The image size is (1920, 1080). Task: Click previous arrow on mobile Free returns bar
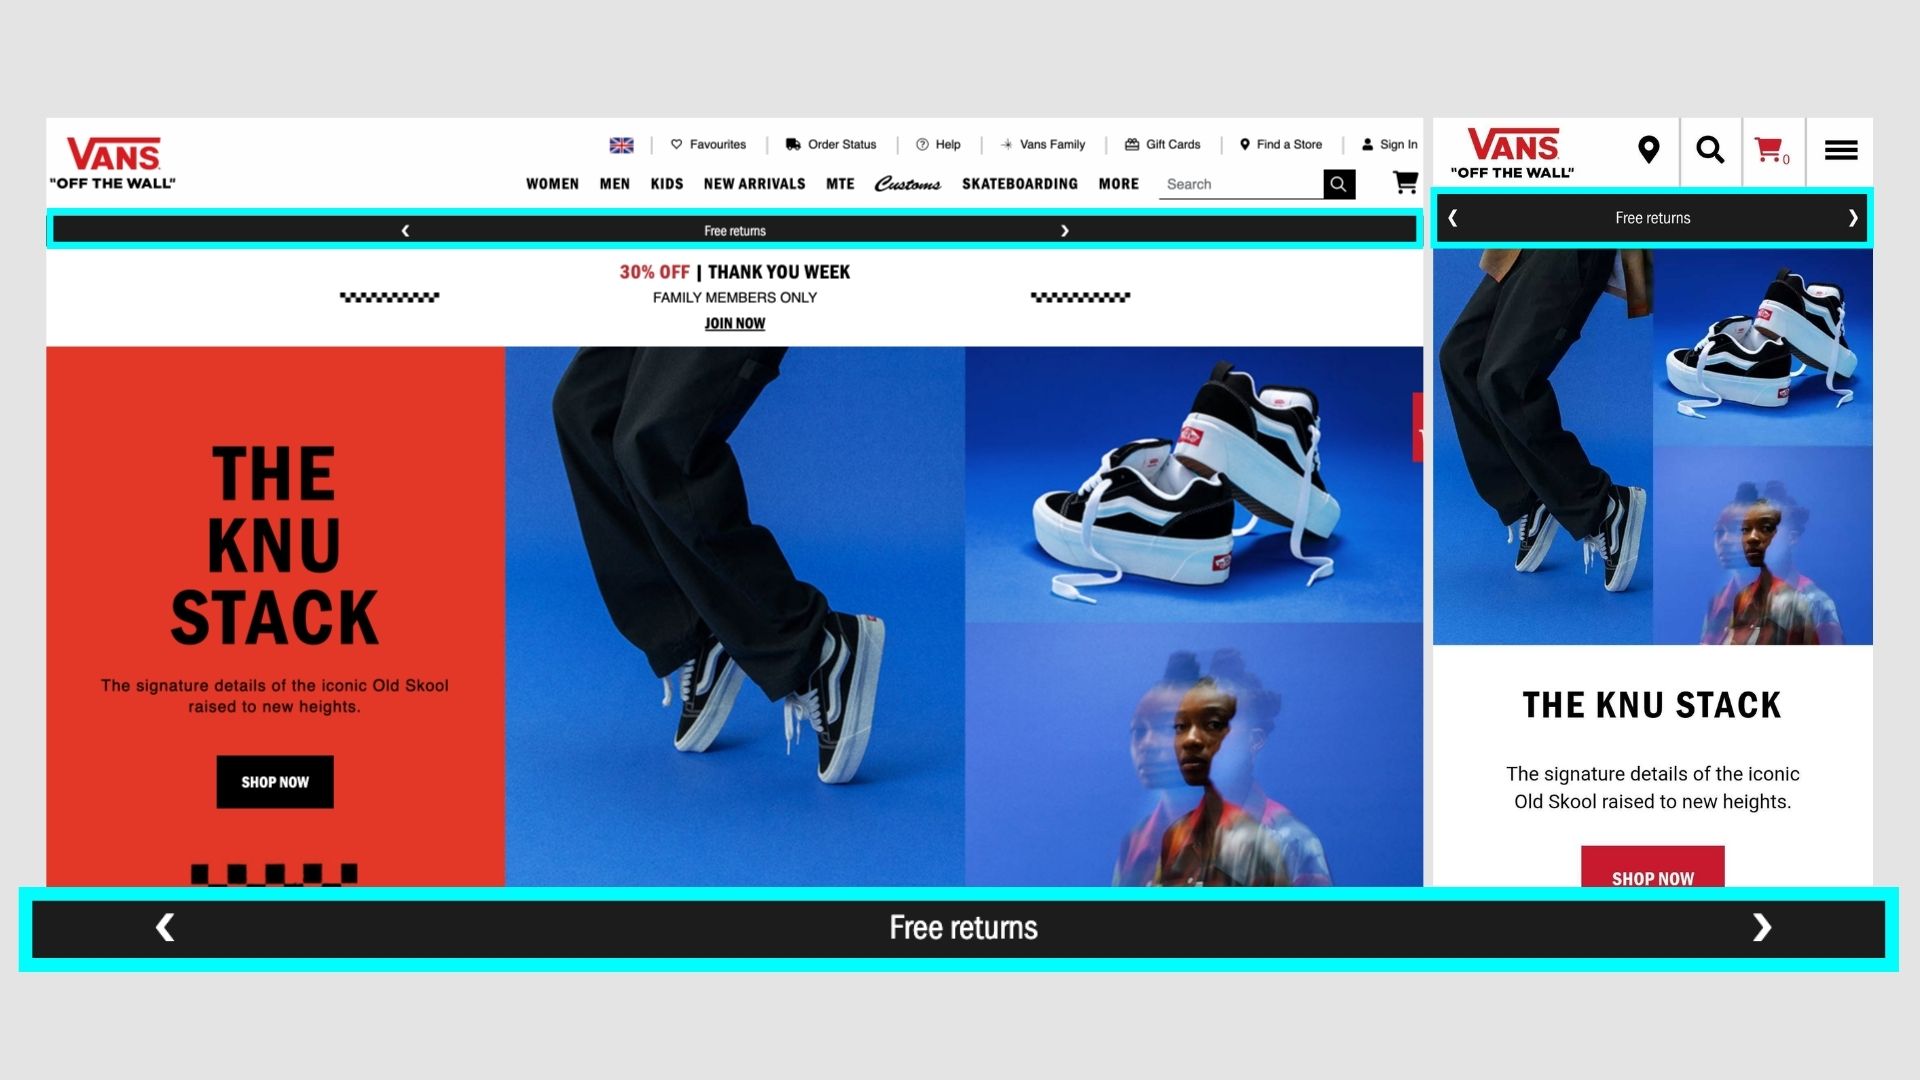1453,218
